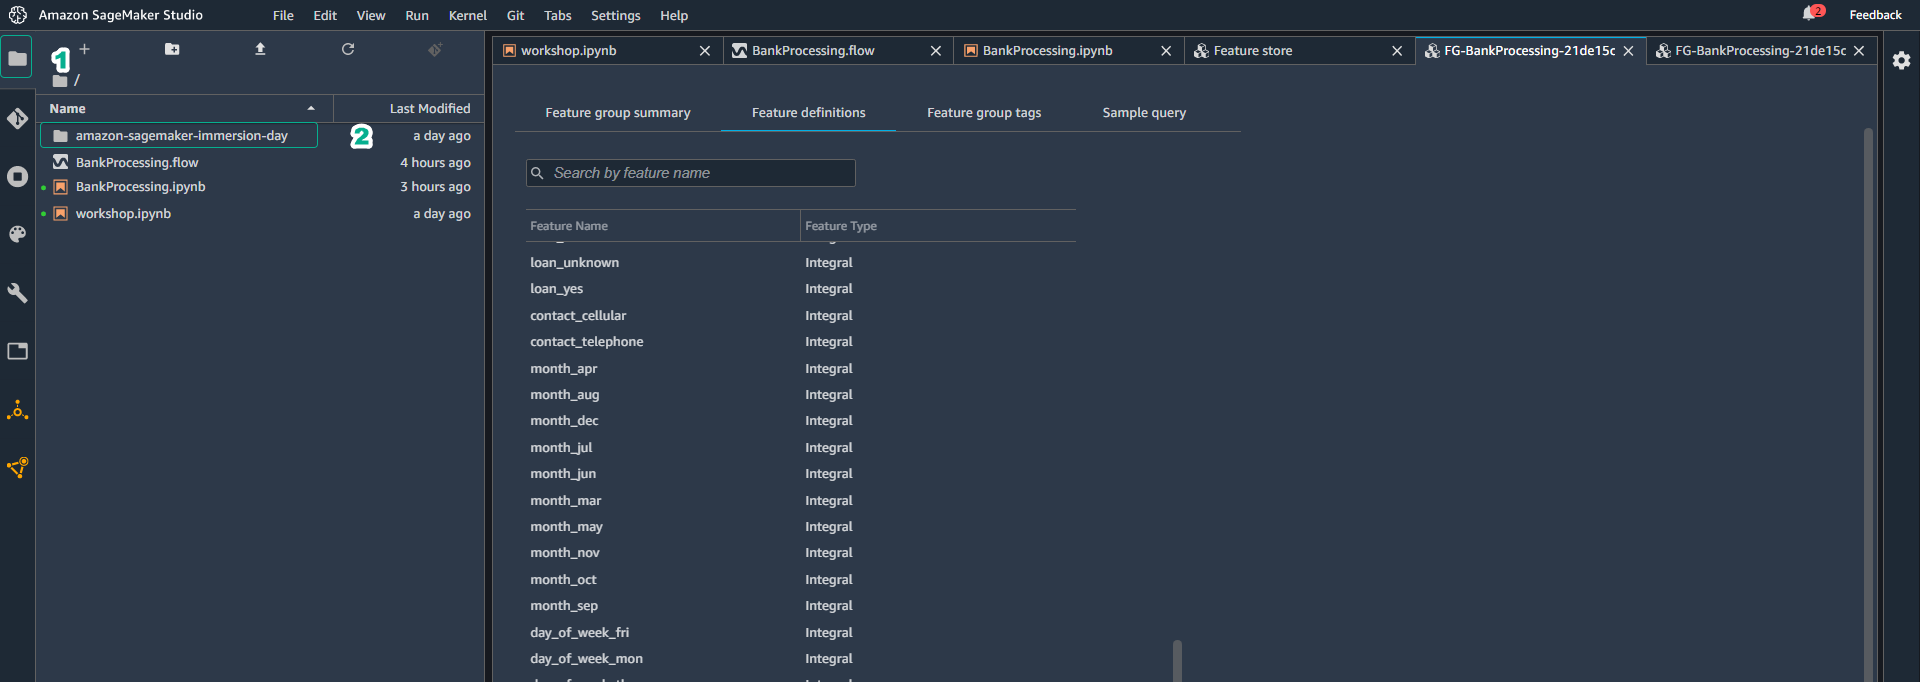Open the File menu
Viewport: 1920px width, 682px height.
283,15
